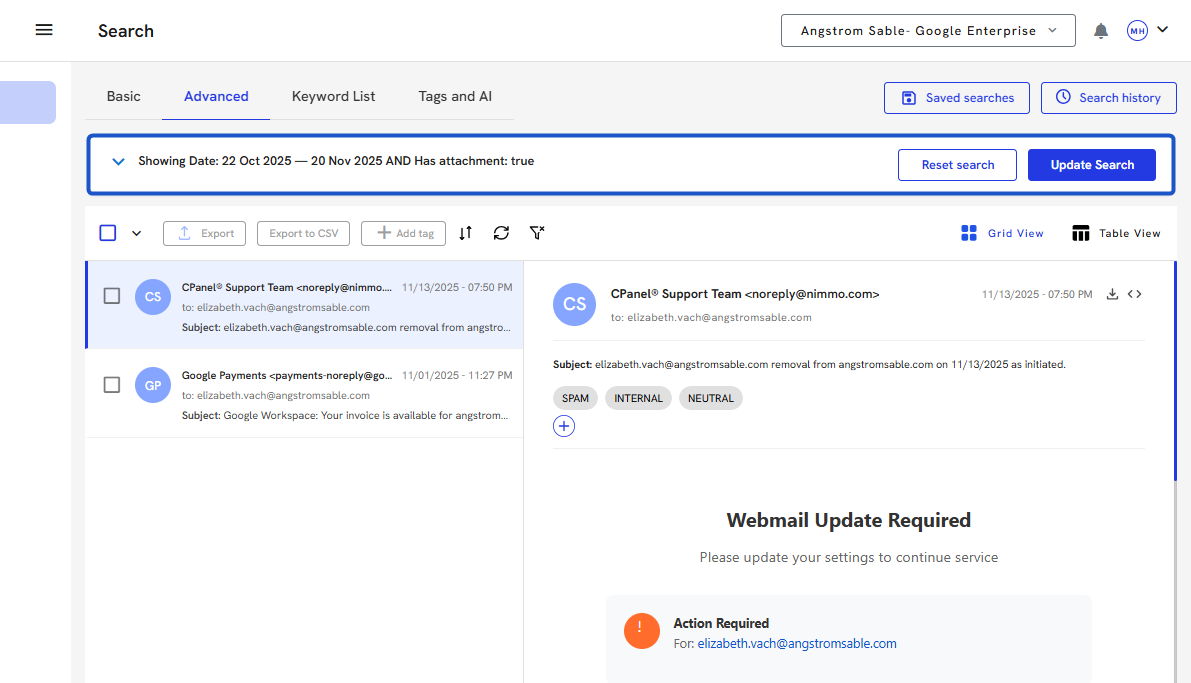Image resolution: width=1191 pixels, height=683 pixels.
Task: Open Saved searches
Action: tap(957, 98)
